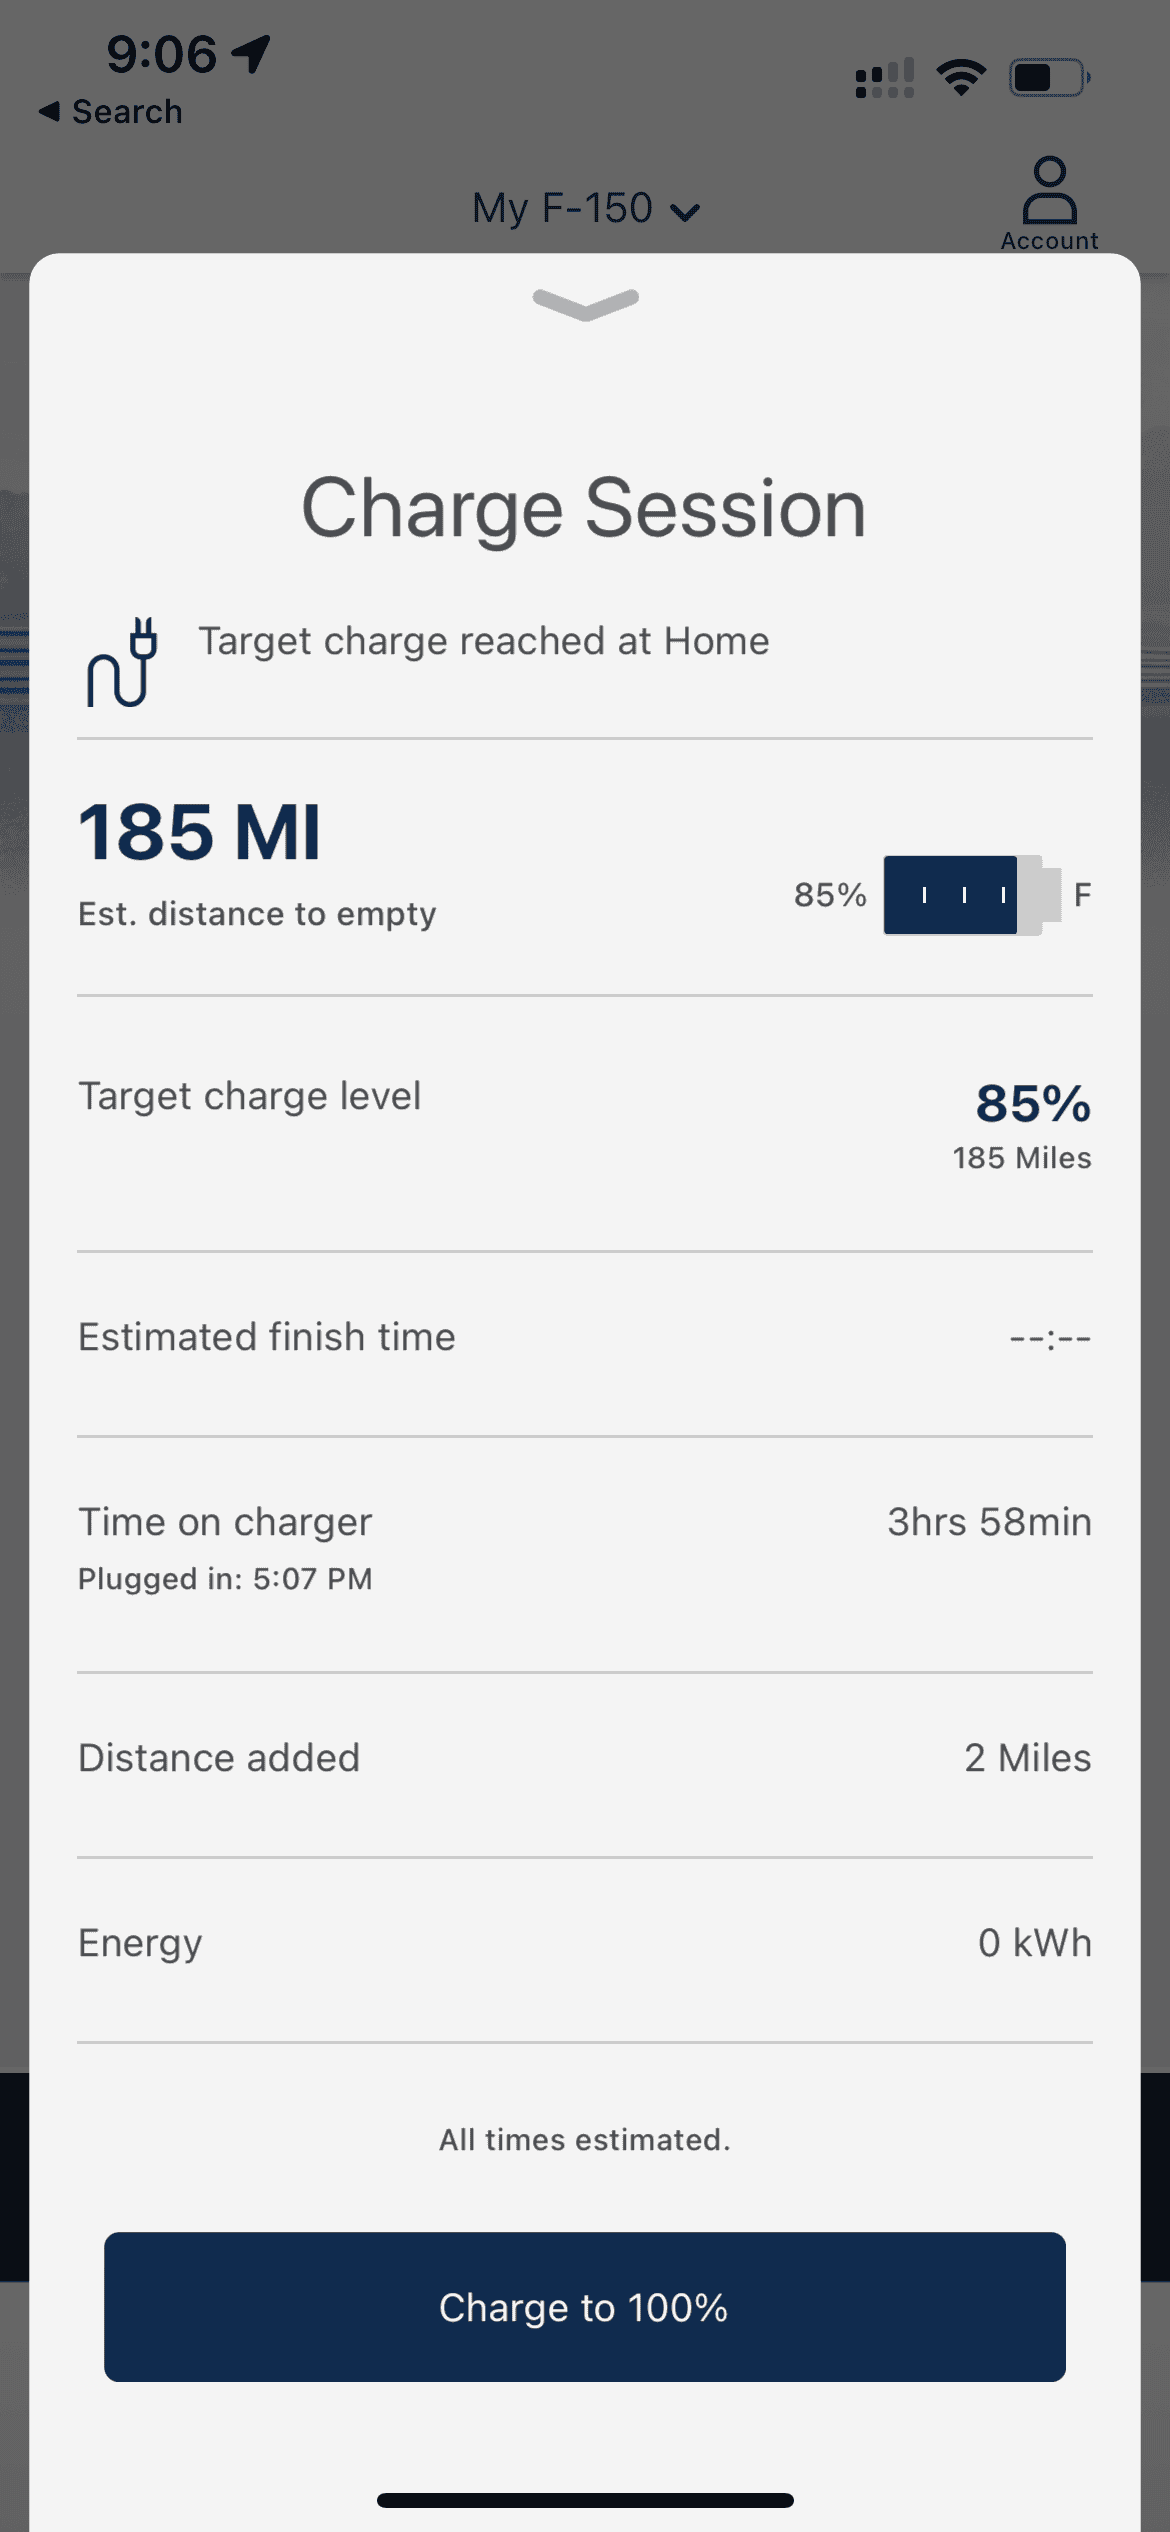
Task: Tap the Wi-Fi status icon
Action: [961, 77]
